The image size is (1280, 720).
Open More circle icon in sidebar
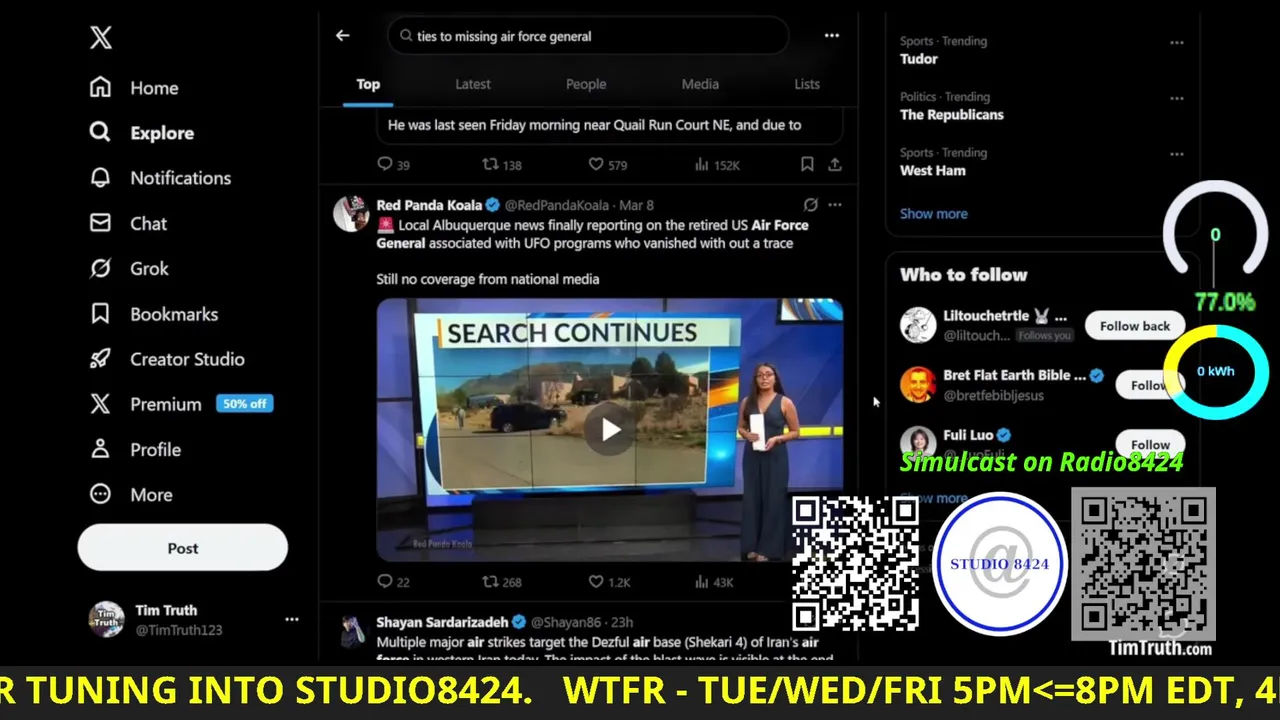point(100,494)
